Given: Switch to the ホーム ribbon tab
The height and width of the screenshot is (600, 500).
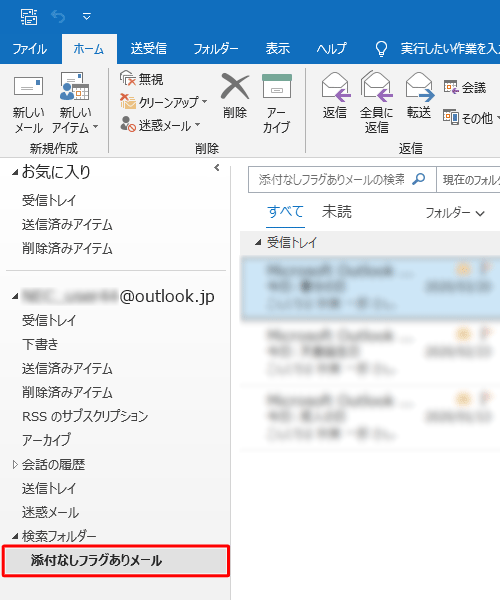Looking at the screenshot, I should (89, 49).
